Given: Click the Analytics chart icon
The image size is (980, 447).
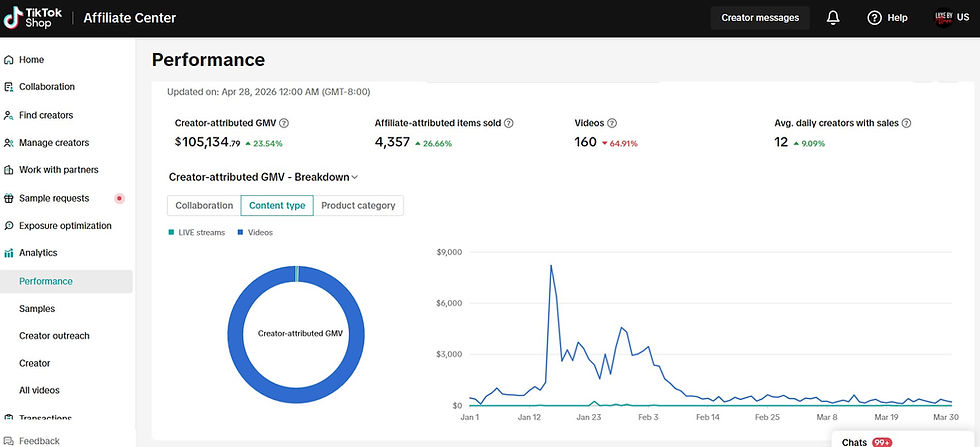Looking at the screenshot, I should (8, 253).
